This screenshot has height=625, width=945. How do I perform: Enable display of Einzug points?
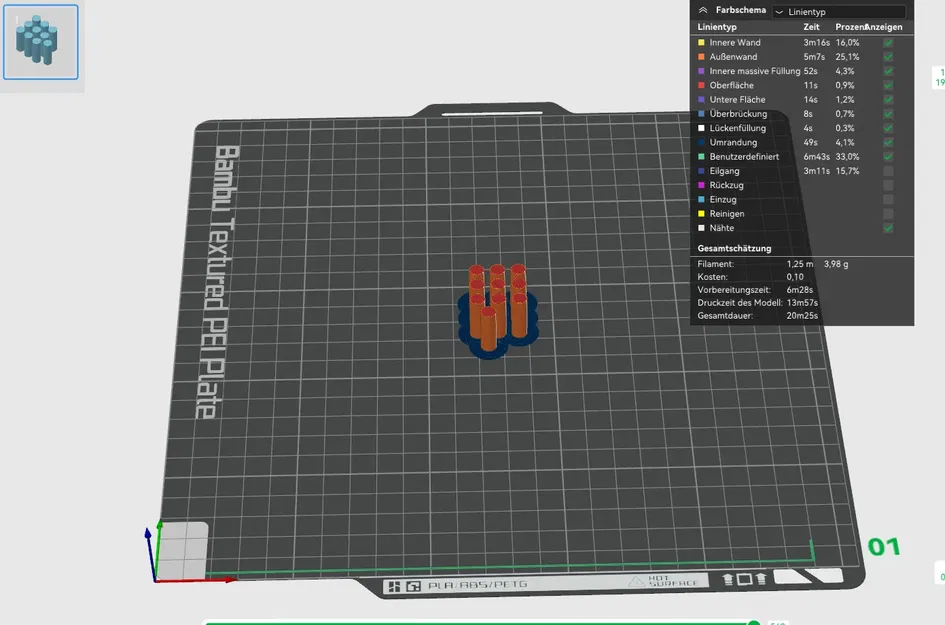[x=888, y=199]
